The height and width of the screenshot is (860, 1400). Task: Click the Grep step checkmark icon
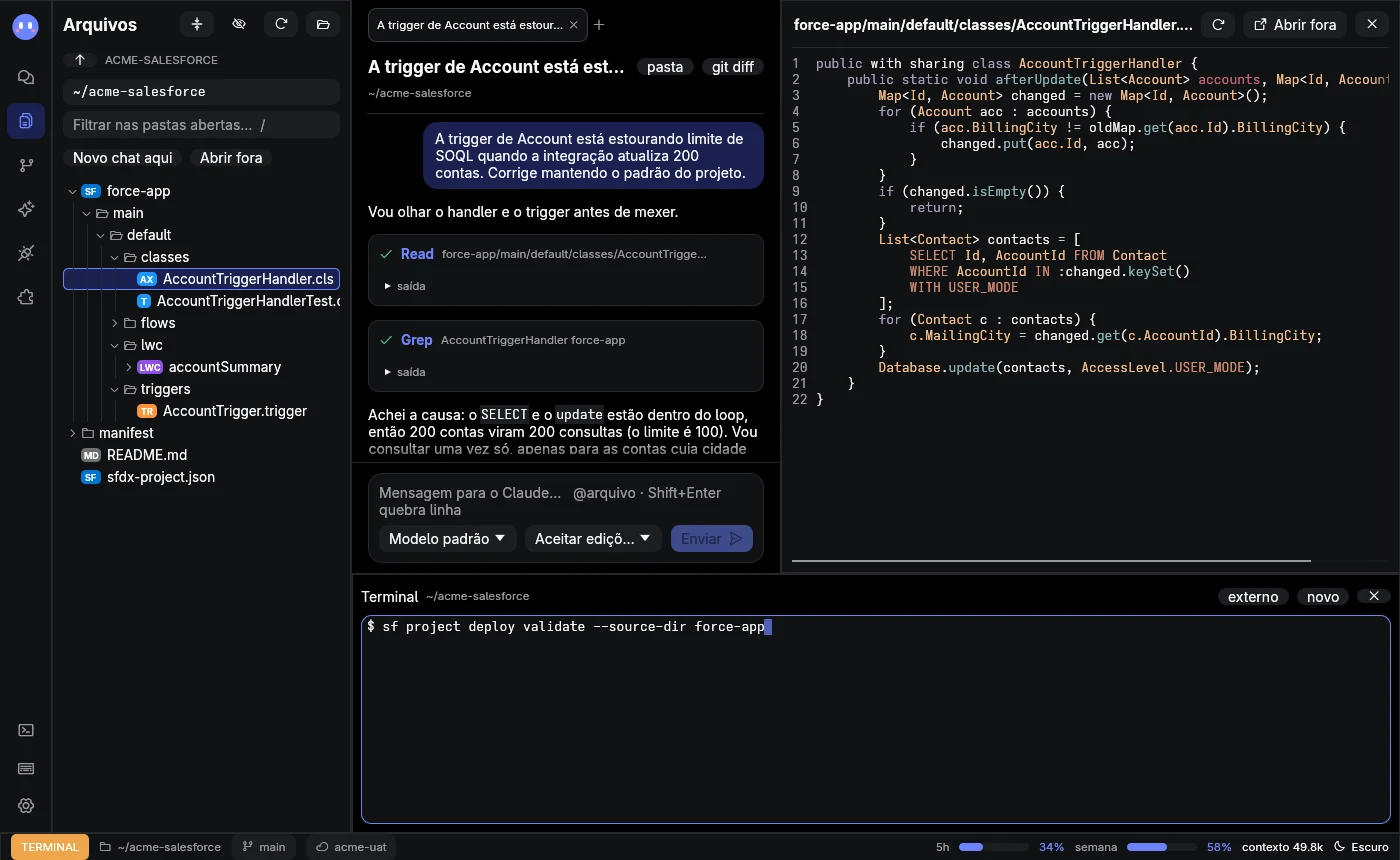click(386, 340)
